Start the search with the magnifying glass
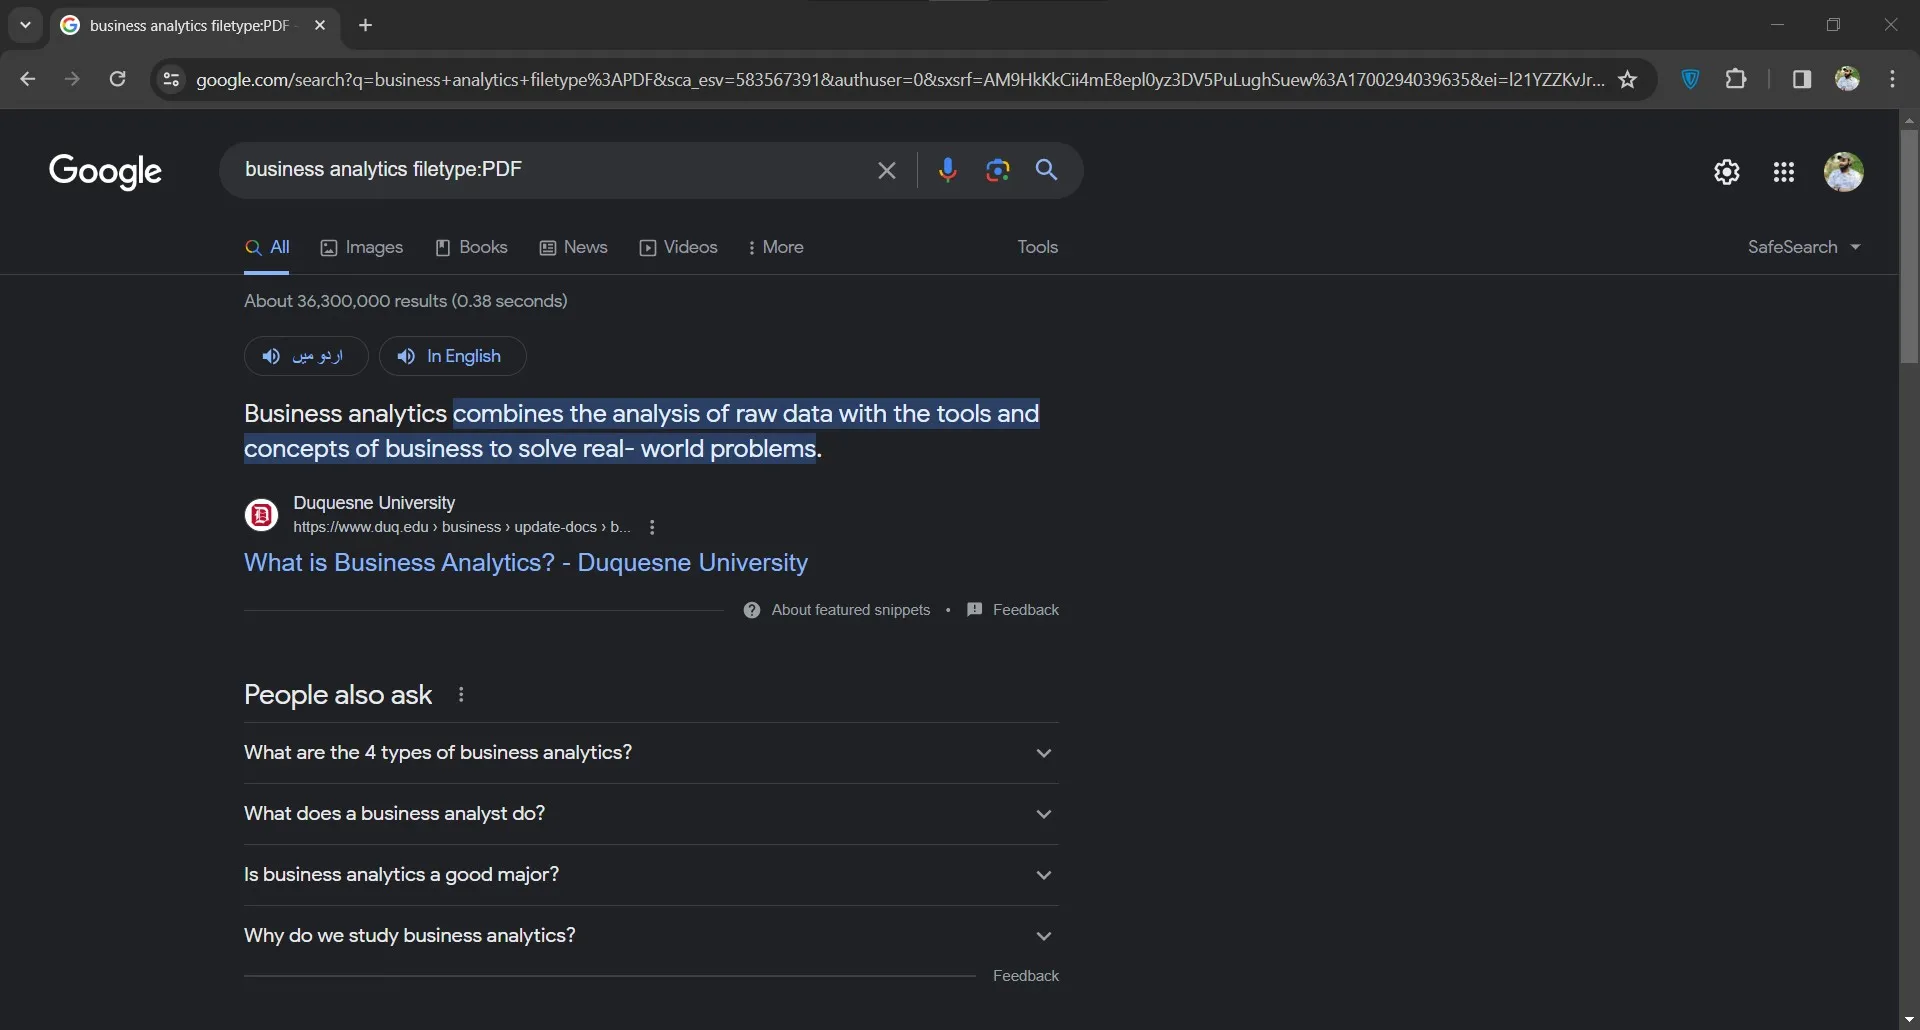This screenshot has height=1030, width=1920. pyautogui.click(x=1046, y=170)
